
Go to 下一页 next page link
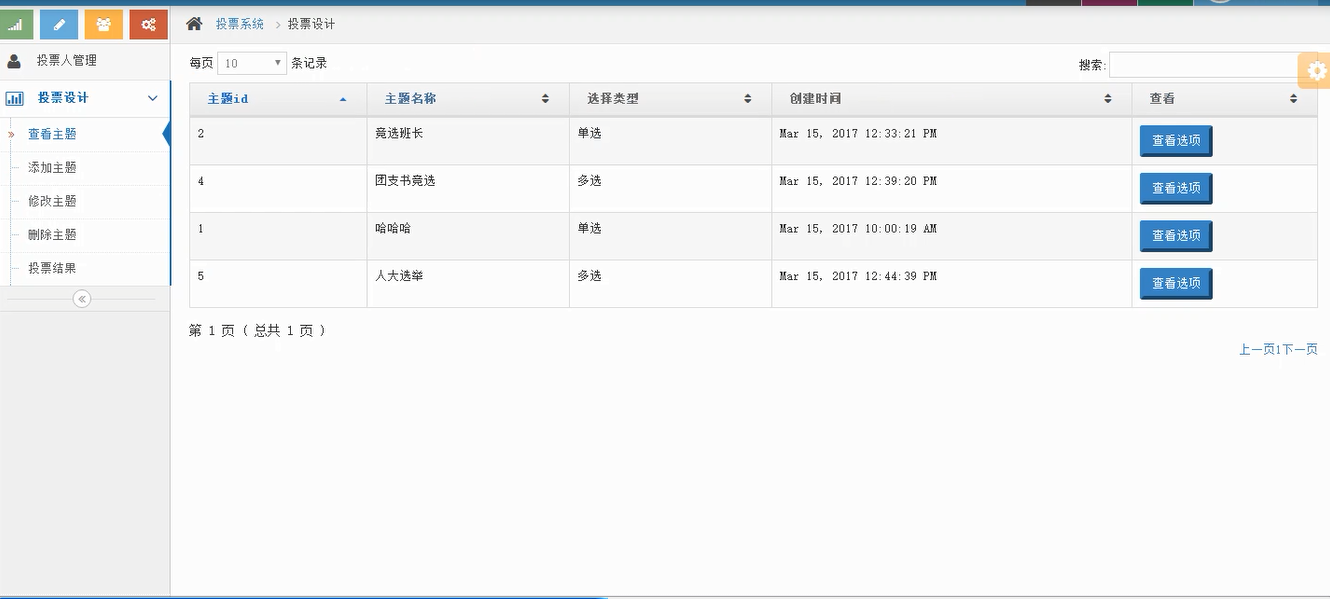pyautogui.click(x=1299, y=349)
